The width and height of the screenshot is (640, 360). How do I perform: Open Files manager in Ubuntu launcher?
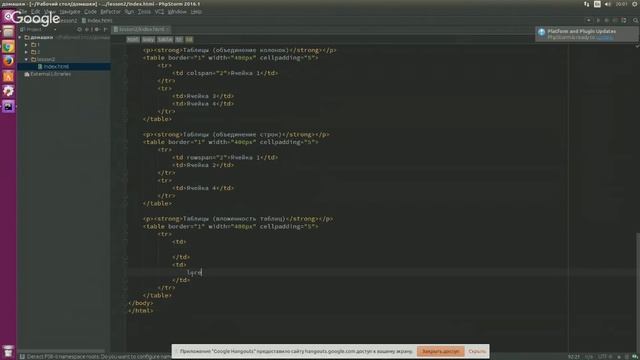(8, 32)
